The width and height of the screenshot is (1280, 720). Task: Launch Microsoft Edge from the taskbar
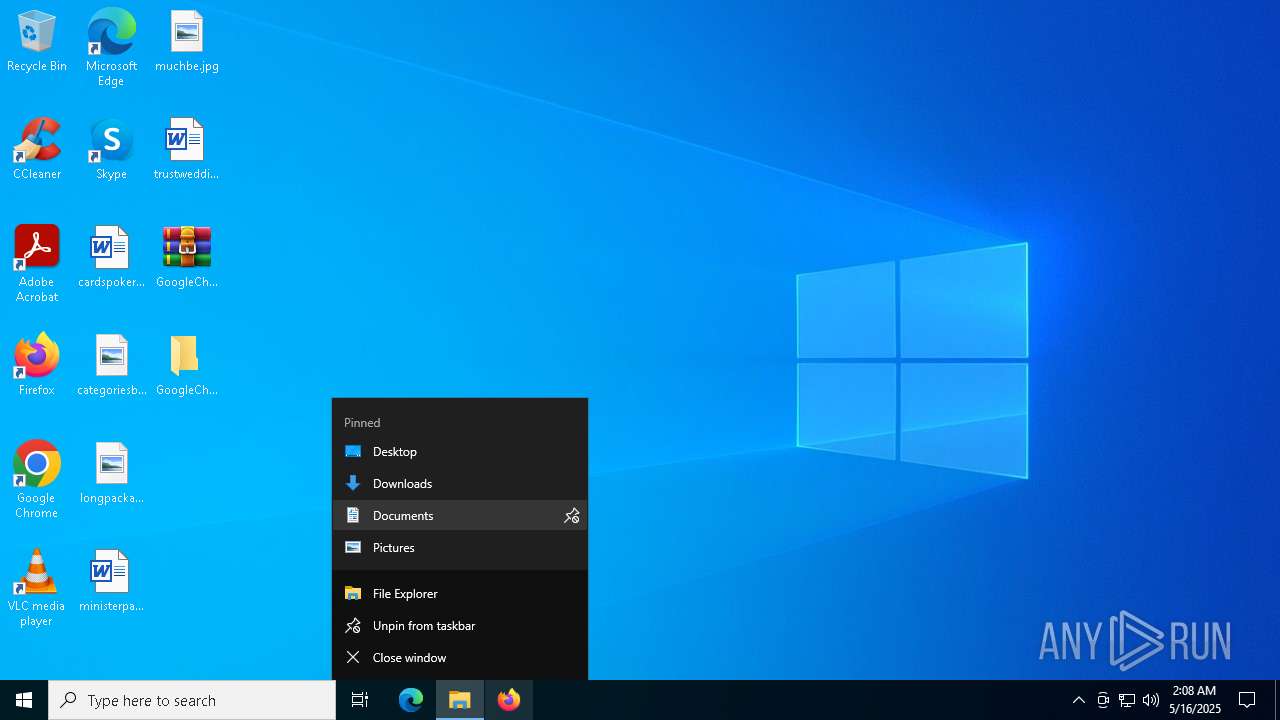pyautogui.click(x=411, y=700)
